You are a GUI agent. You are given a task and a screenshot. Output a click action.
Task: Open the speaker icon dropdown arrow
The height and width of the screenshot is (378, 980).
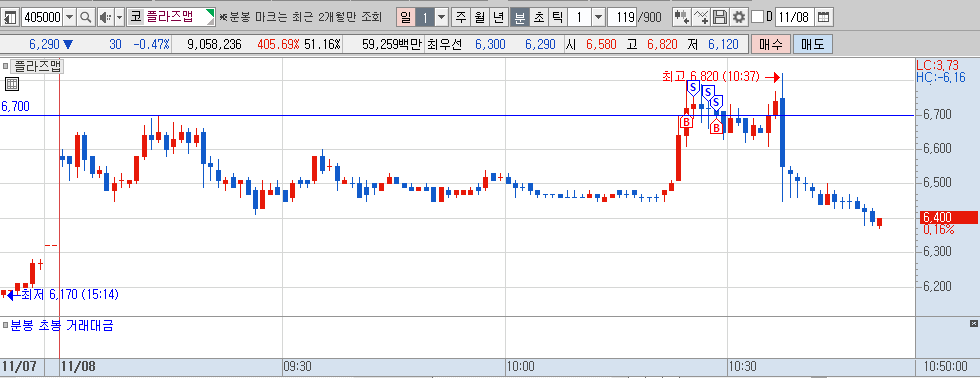(119, 17)
